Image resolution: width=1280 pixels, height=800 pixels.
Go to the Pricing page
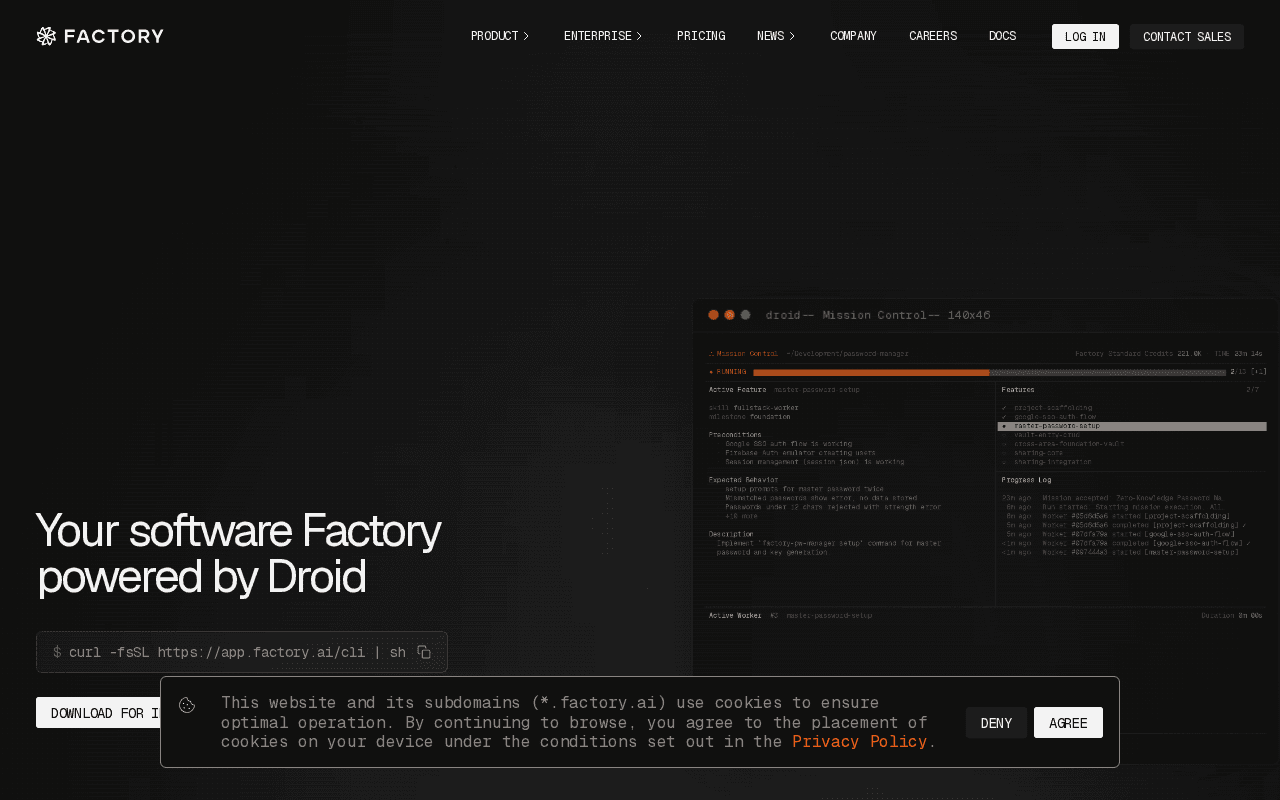[x=701, y=36]
